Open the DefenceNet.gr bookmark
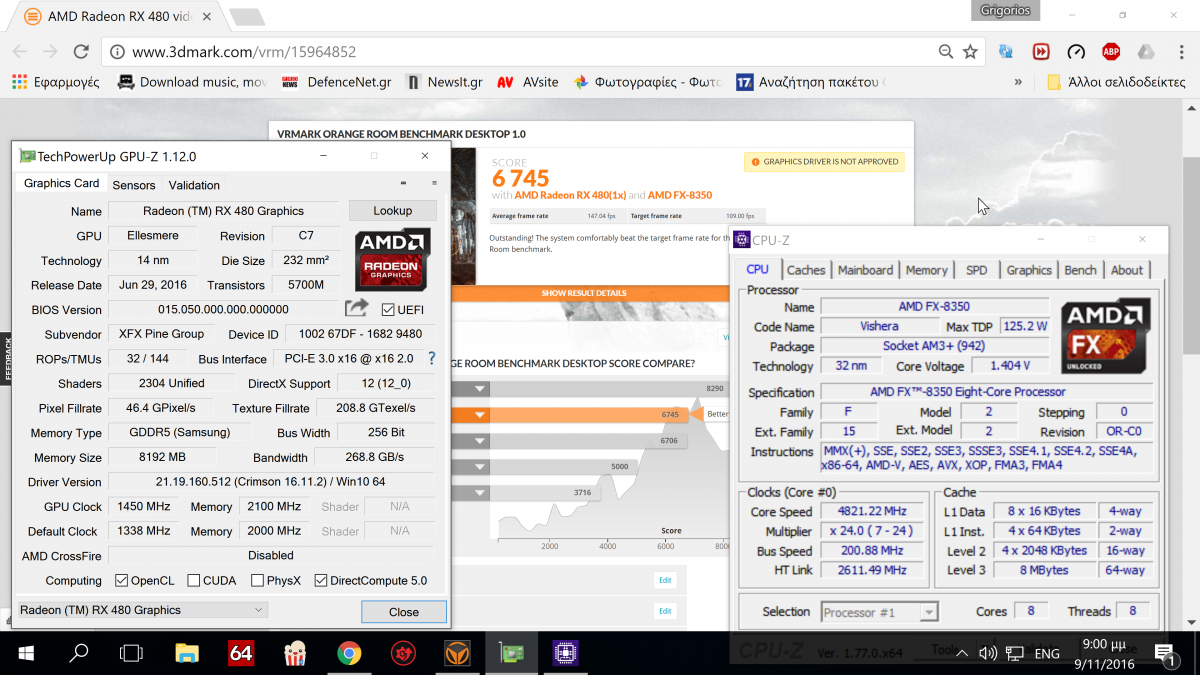This screenshot has width=1200, height=675. pyautogui.click(x=337, y=82)
